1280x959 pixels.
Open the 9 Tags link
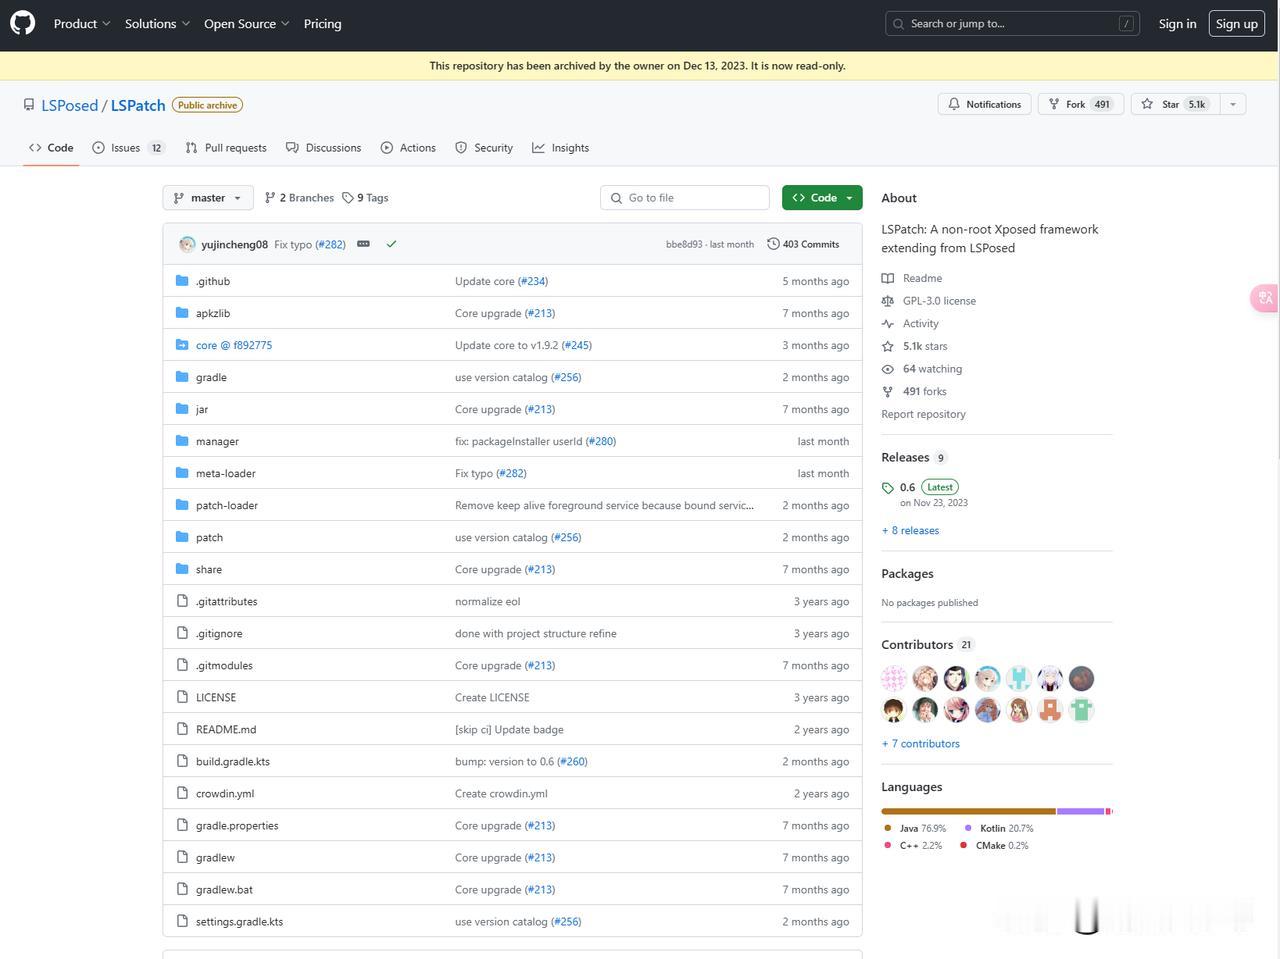[365, 198]
